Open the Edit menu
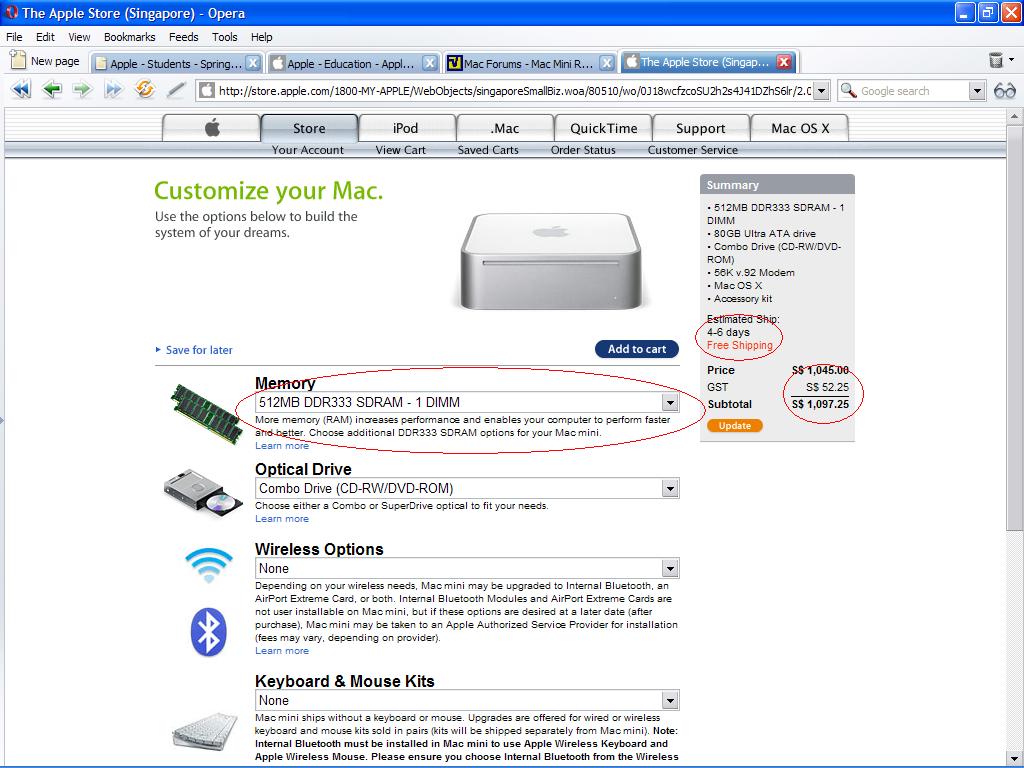Image resolution: width=1024 pixels, height=768 pixels. 45,37
